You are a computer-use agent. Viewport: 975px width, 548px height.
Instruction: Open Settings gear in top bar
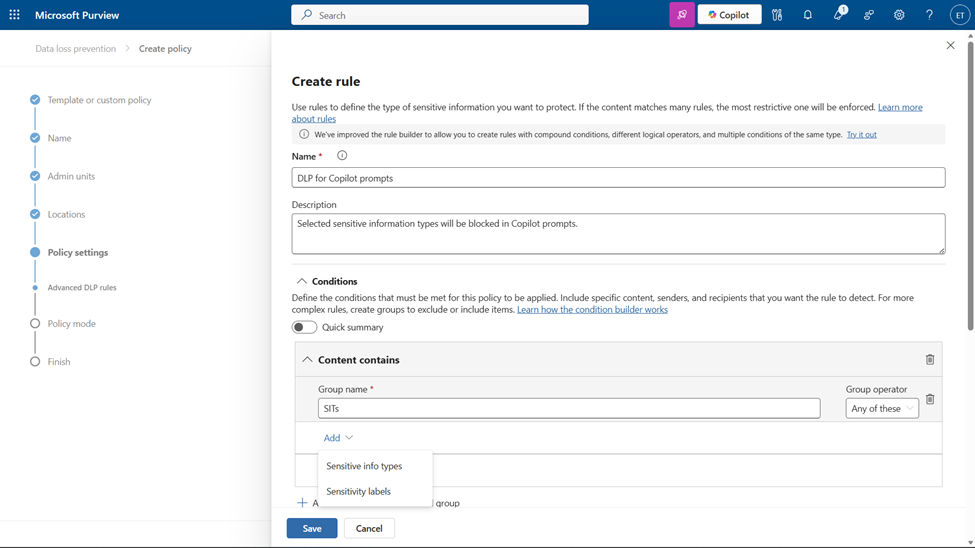point(899,15)
